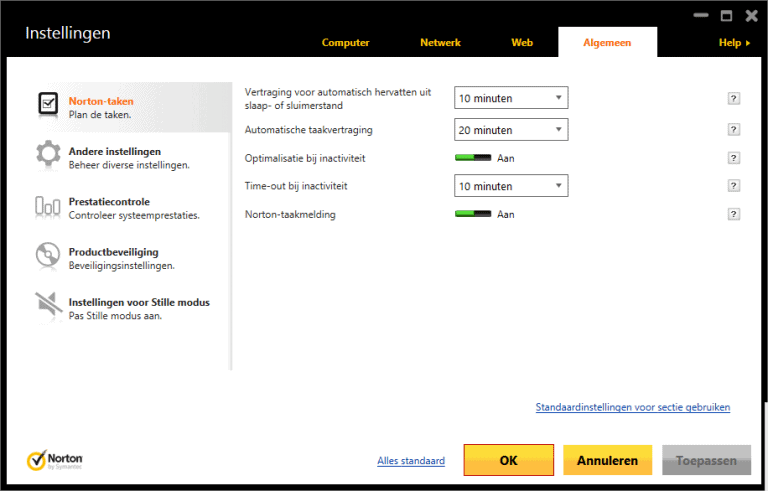The height and width of the screenshot is (491, 768).
Task: Click the 'Norton-taakmelding' label text
Action: click(x=290, y=214)
